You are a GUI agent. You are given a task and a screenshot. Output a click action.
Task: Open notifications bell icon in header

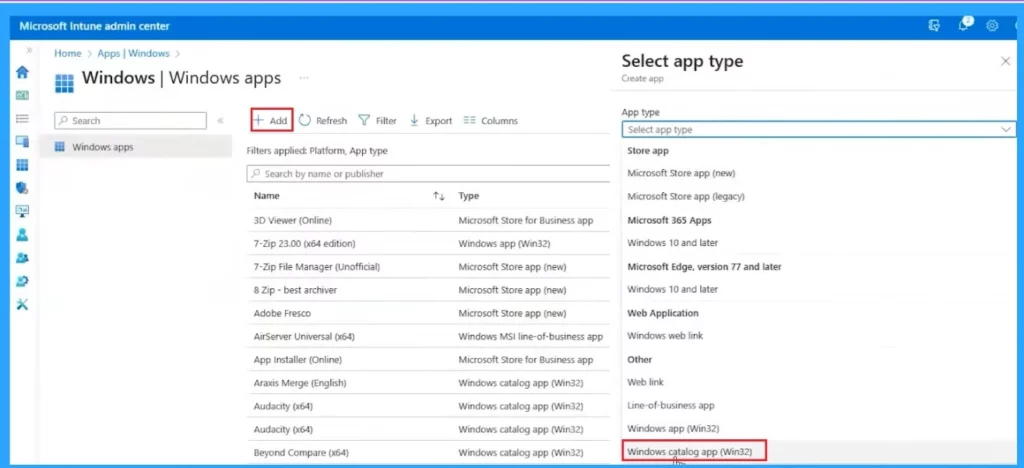[964, 25]
